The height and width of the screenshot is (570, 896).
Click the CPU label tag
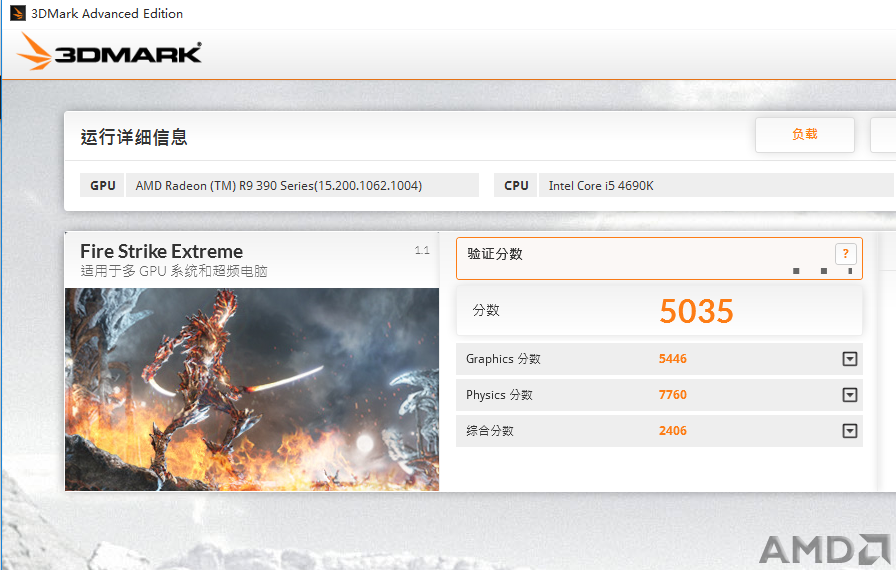(515, 186)
